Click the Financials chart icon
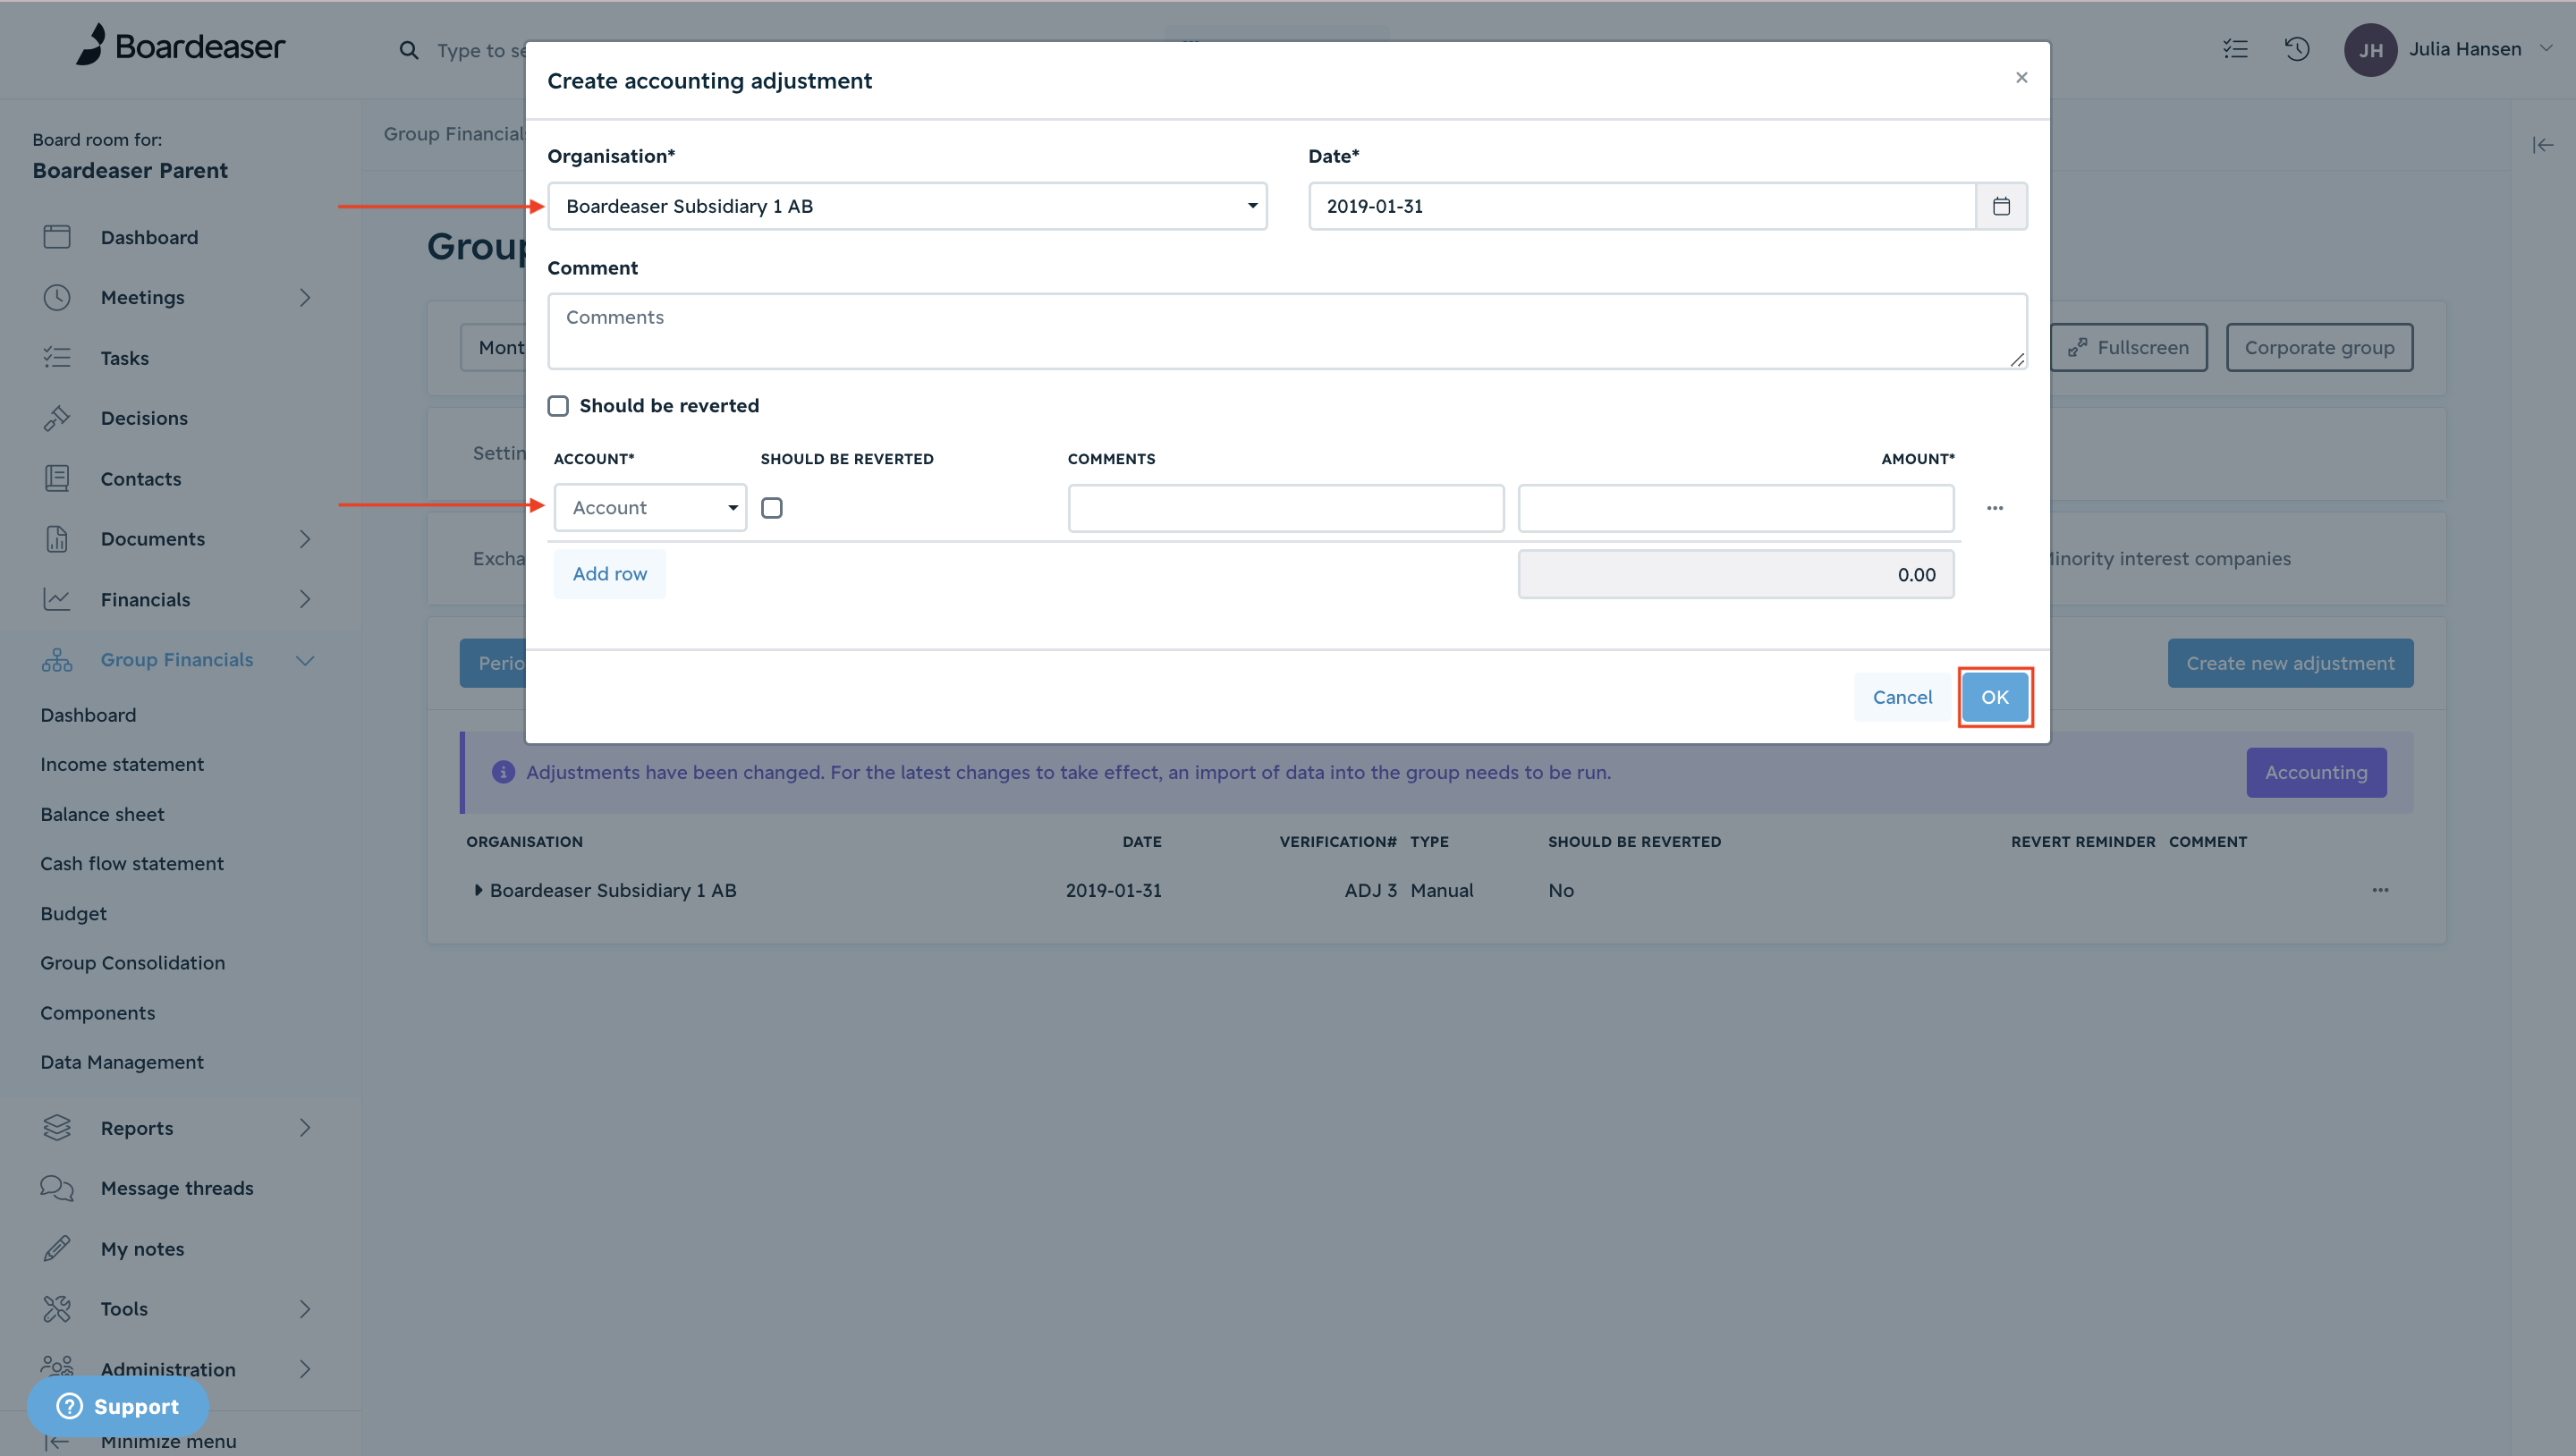 (57, 600)
